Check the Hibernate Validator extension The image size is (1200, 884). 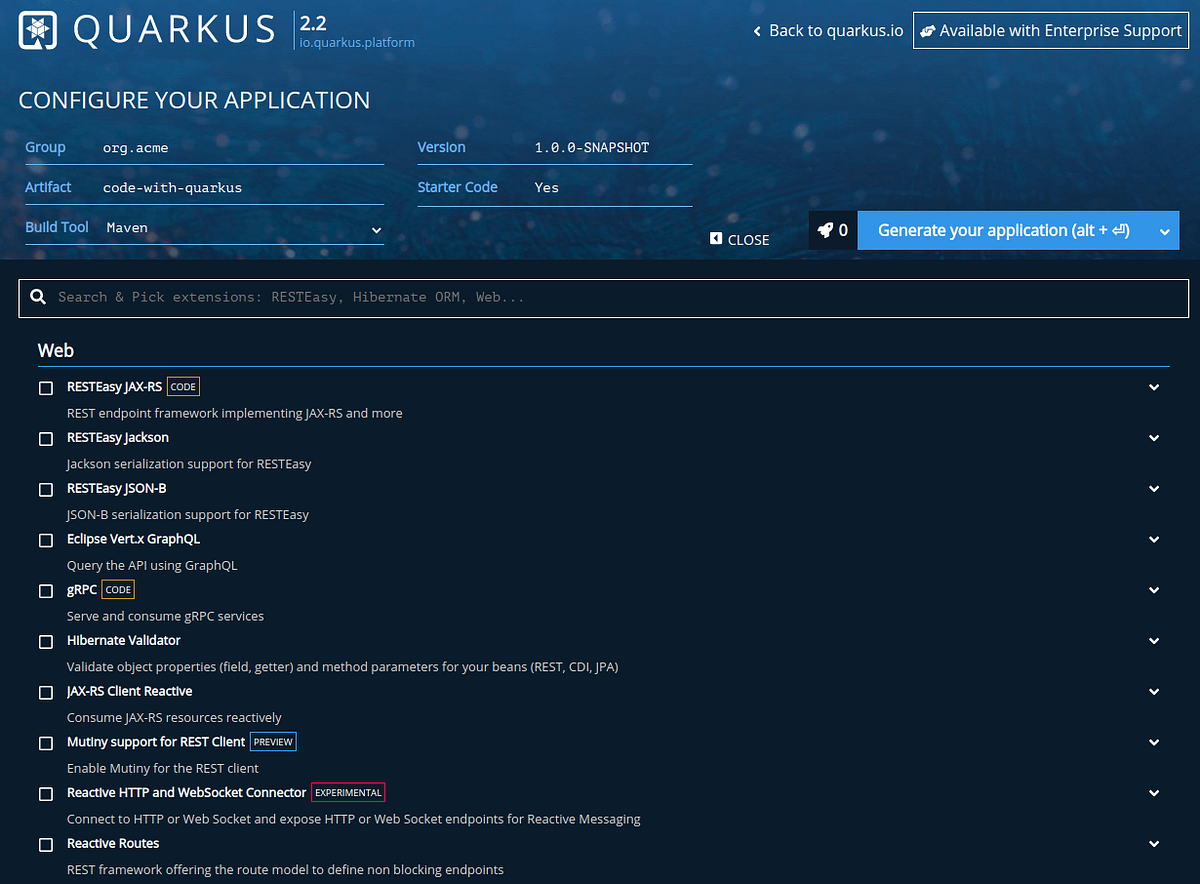(x=45, y=641)
